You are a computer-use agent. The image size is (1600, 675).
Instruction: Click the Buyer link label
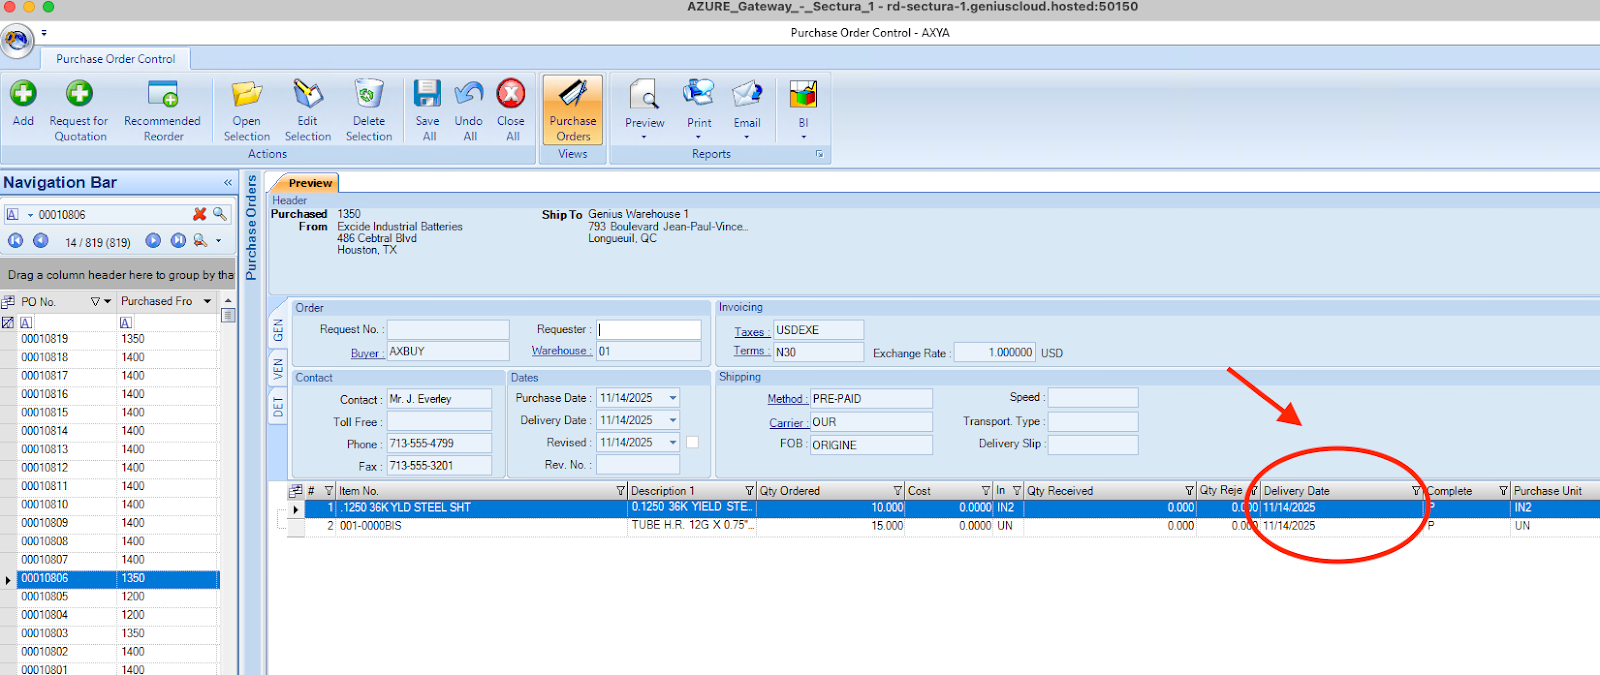click(x=364, y=353)
